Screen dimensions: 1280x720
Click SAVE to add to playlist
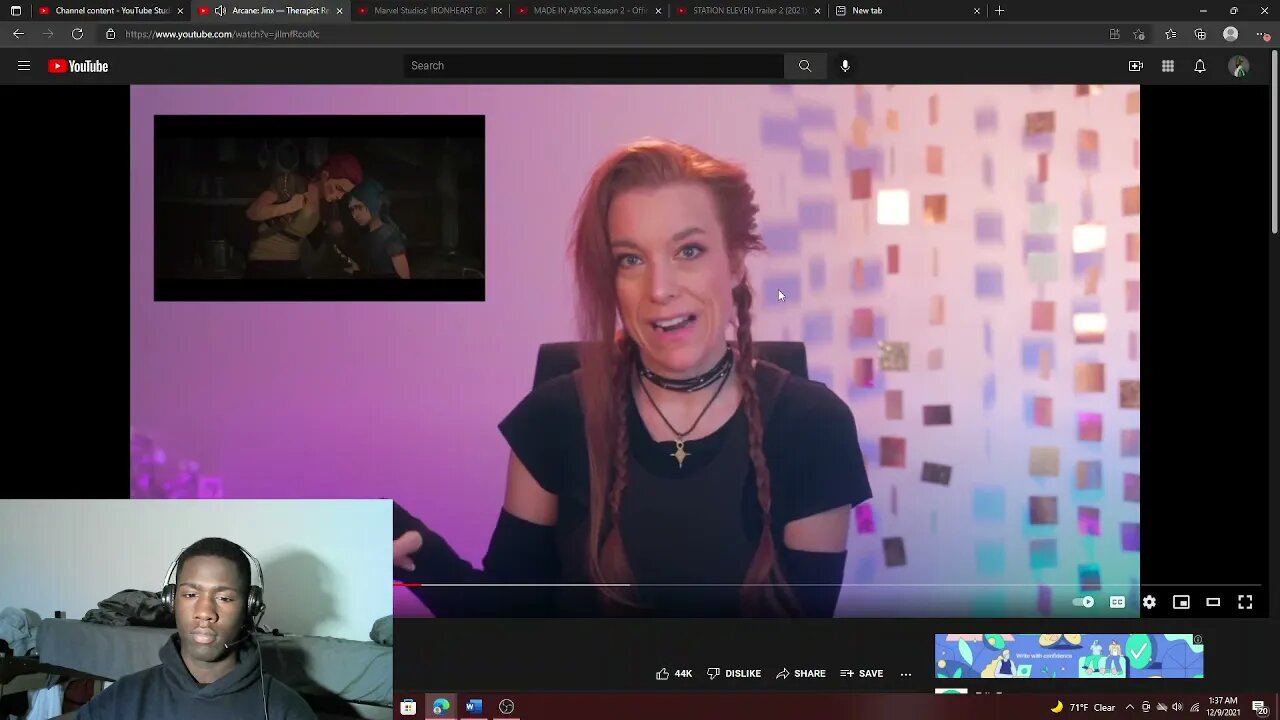coord(862,674)
